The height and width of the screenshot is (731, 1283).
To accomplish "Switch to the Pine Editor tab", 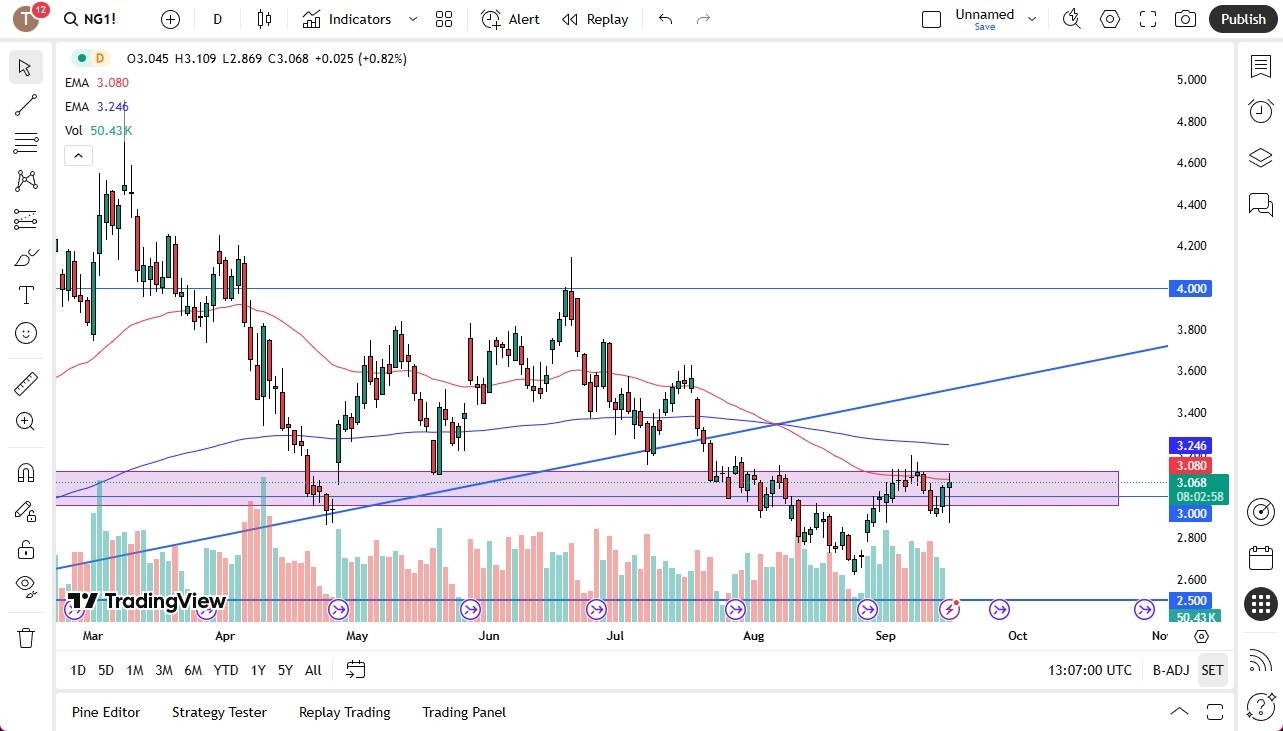I will pos(106,712).
